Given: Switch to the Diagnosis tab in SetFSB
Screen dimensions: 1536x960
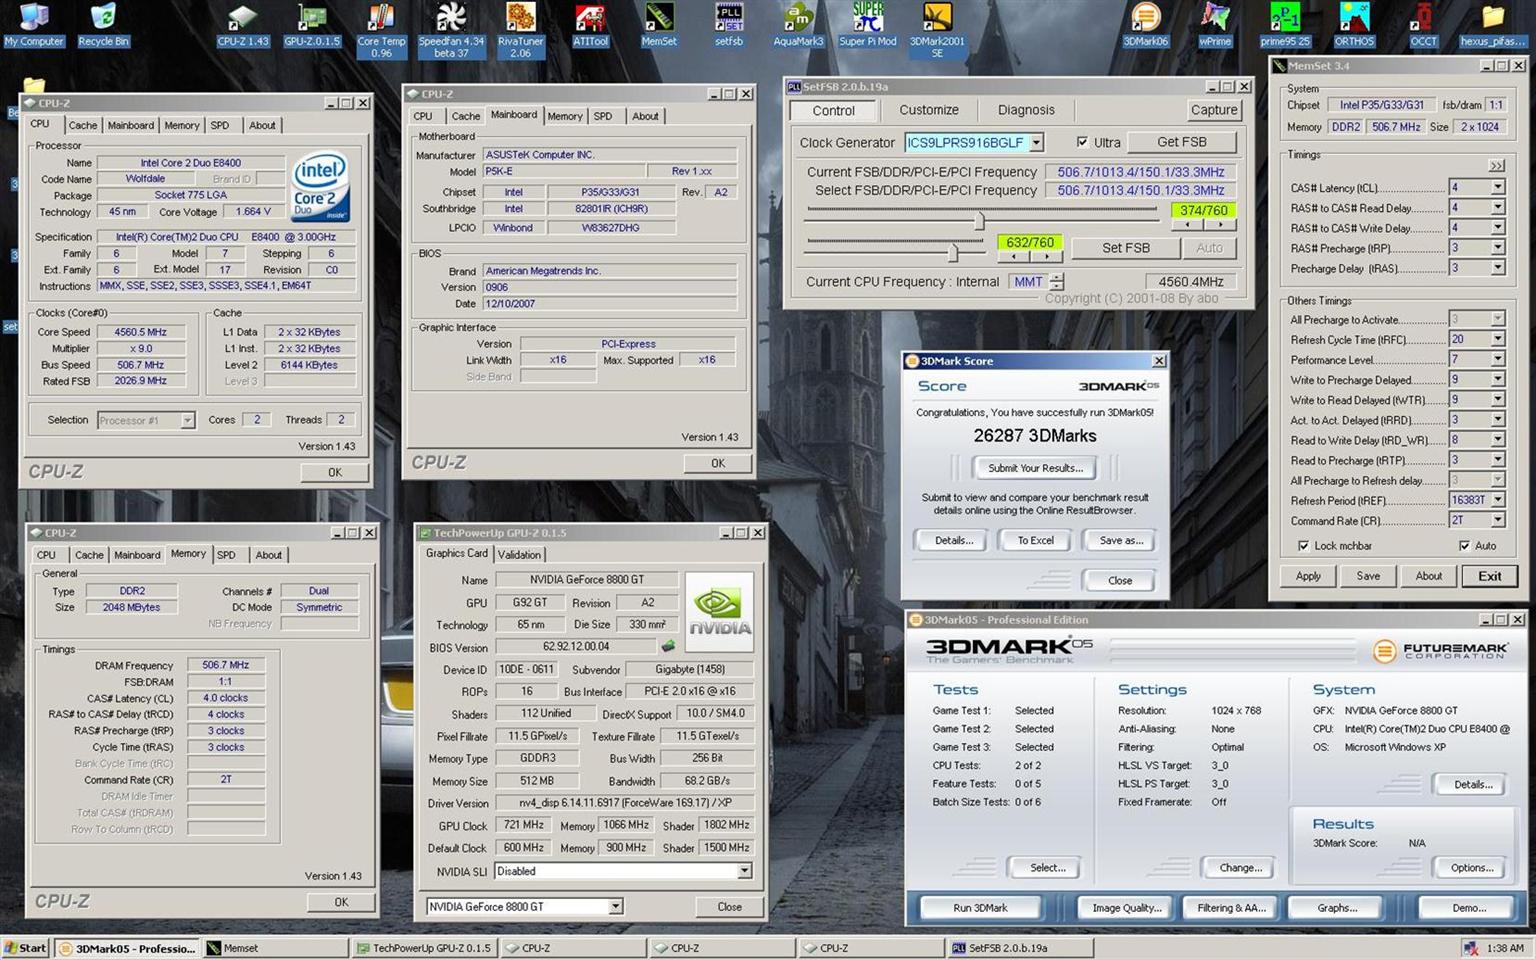Looking at the screenshot, I should click(x=1026, y=110).
